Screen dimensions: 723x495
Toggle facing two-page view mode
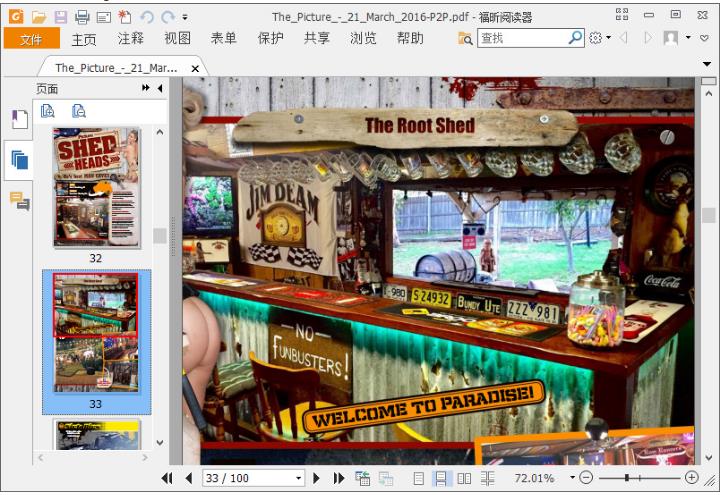tap(464, 479)
